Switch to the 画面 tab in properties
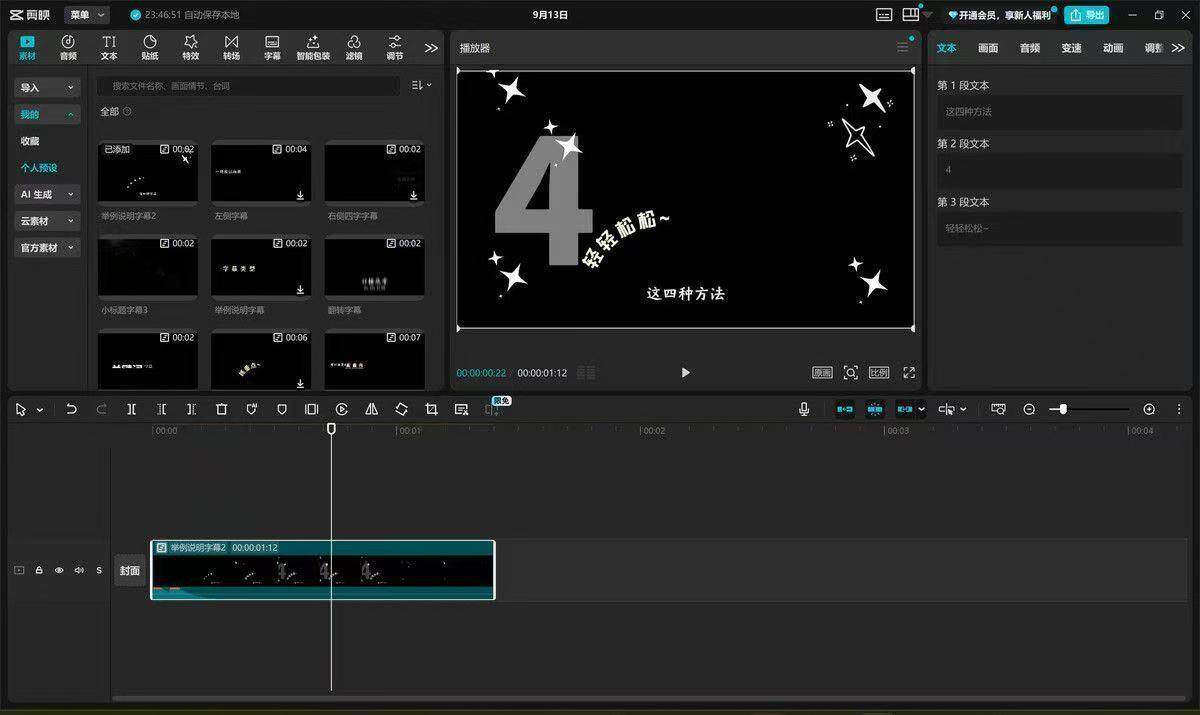1200x715 pixels. tap(988, 48)
